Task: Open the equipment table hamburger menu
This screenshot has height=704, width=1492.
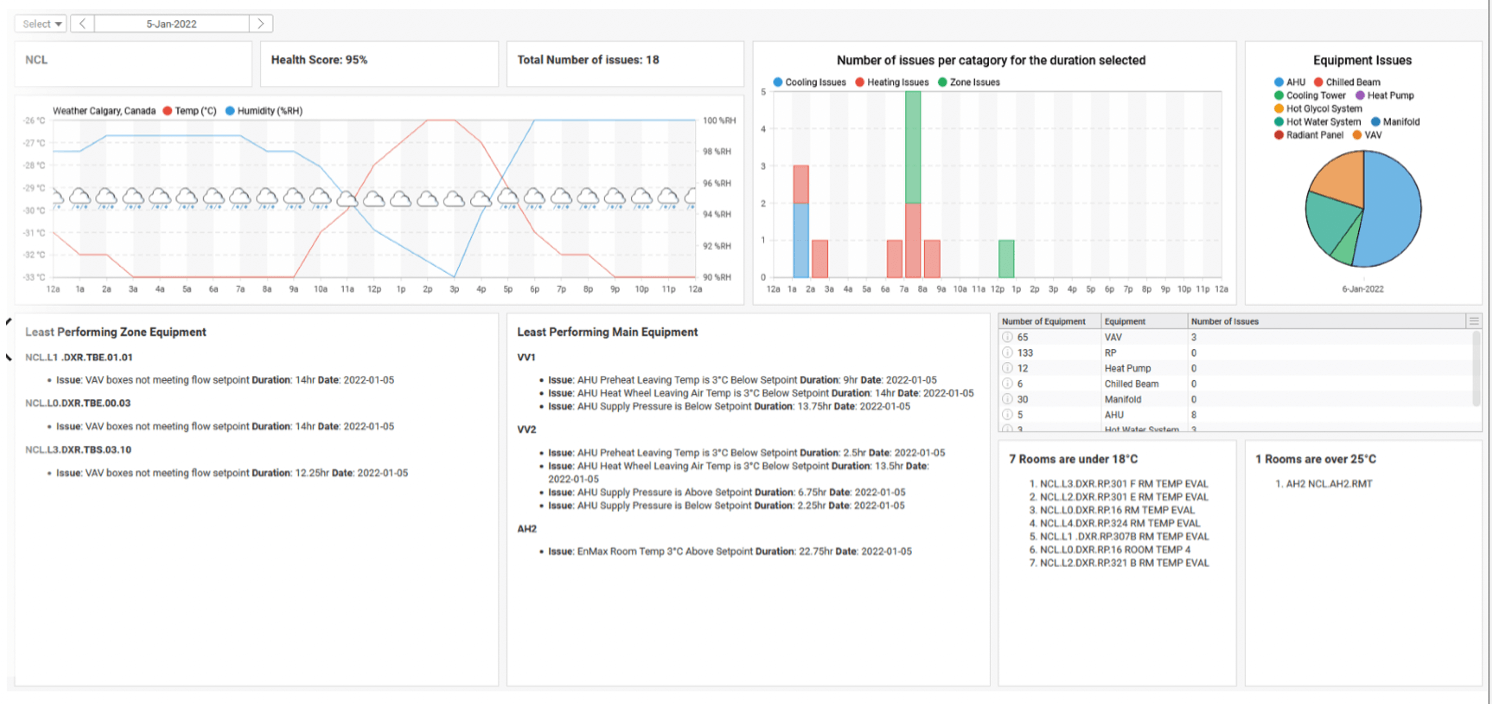Action: point(1473,321)
